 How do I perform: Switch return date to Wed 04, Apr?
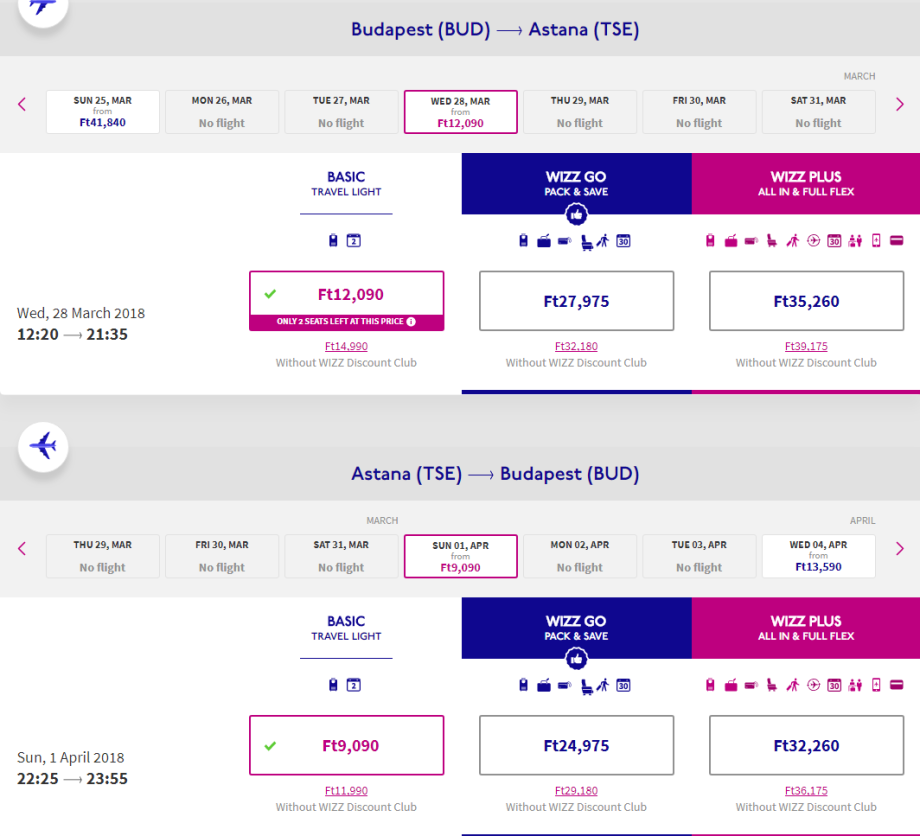tap(818, 556)
